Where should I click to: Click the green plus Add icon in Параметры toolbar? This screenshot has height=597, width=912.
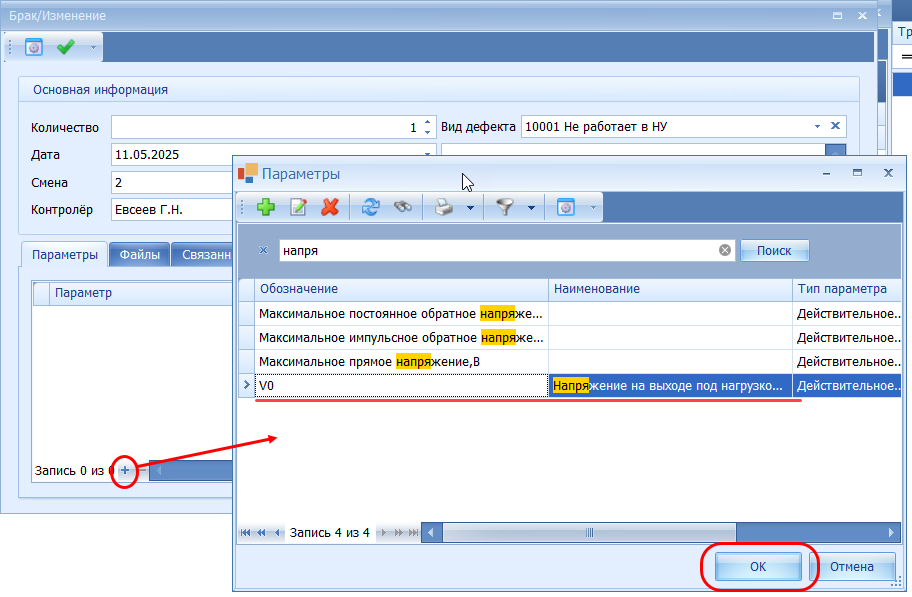coord(266,207)
